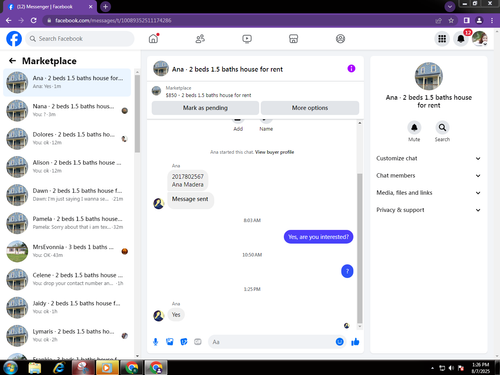Open the Pamela conversation in the list
Screen dimensions: 500x375
[x=67, y=223]
